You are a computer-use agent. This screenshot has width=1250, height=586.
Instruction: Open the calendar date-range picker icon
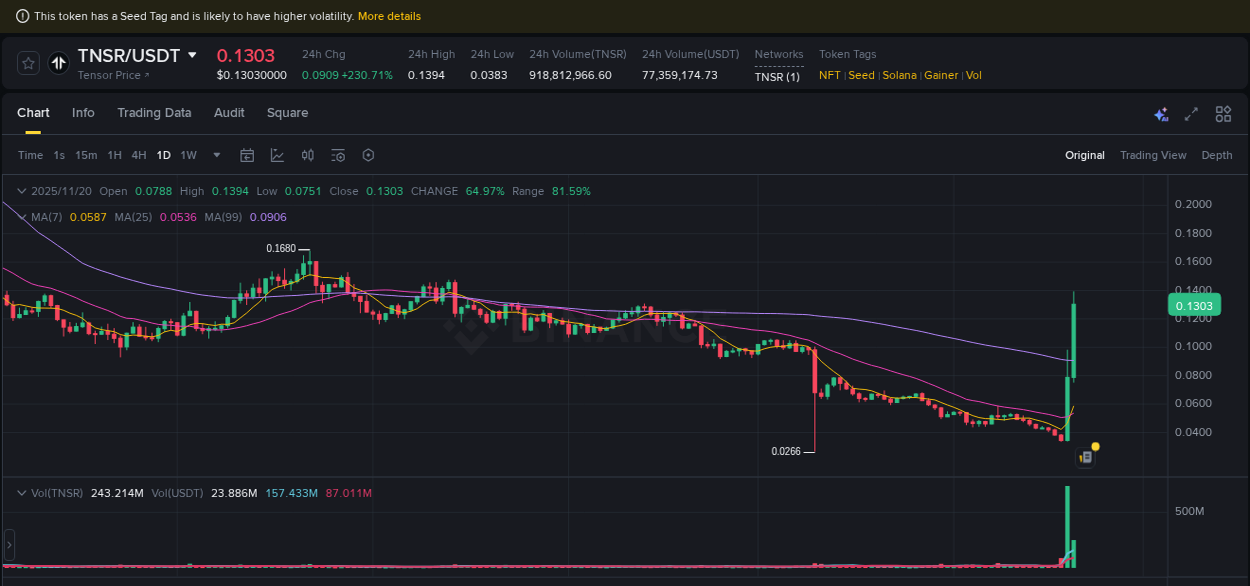click(x=247, y=155)
